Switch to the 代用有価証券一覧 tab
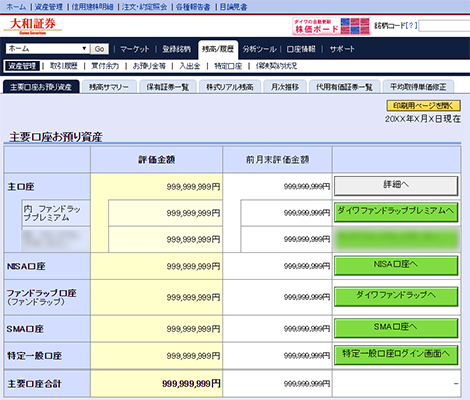Image resolution: width=470 pixels, height=400 pixels. pyautogui.click(x=344, y=87)
